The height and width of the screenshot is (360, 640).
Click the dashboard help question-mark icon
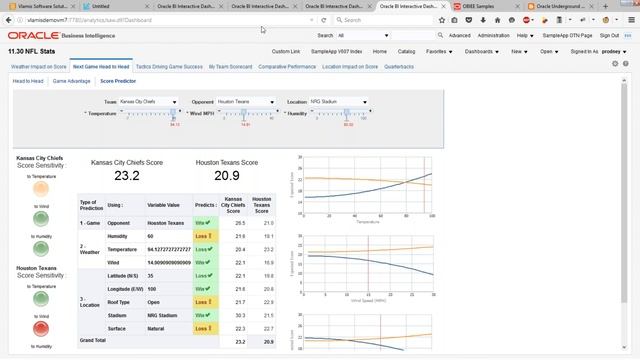coord(625,64)
